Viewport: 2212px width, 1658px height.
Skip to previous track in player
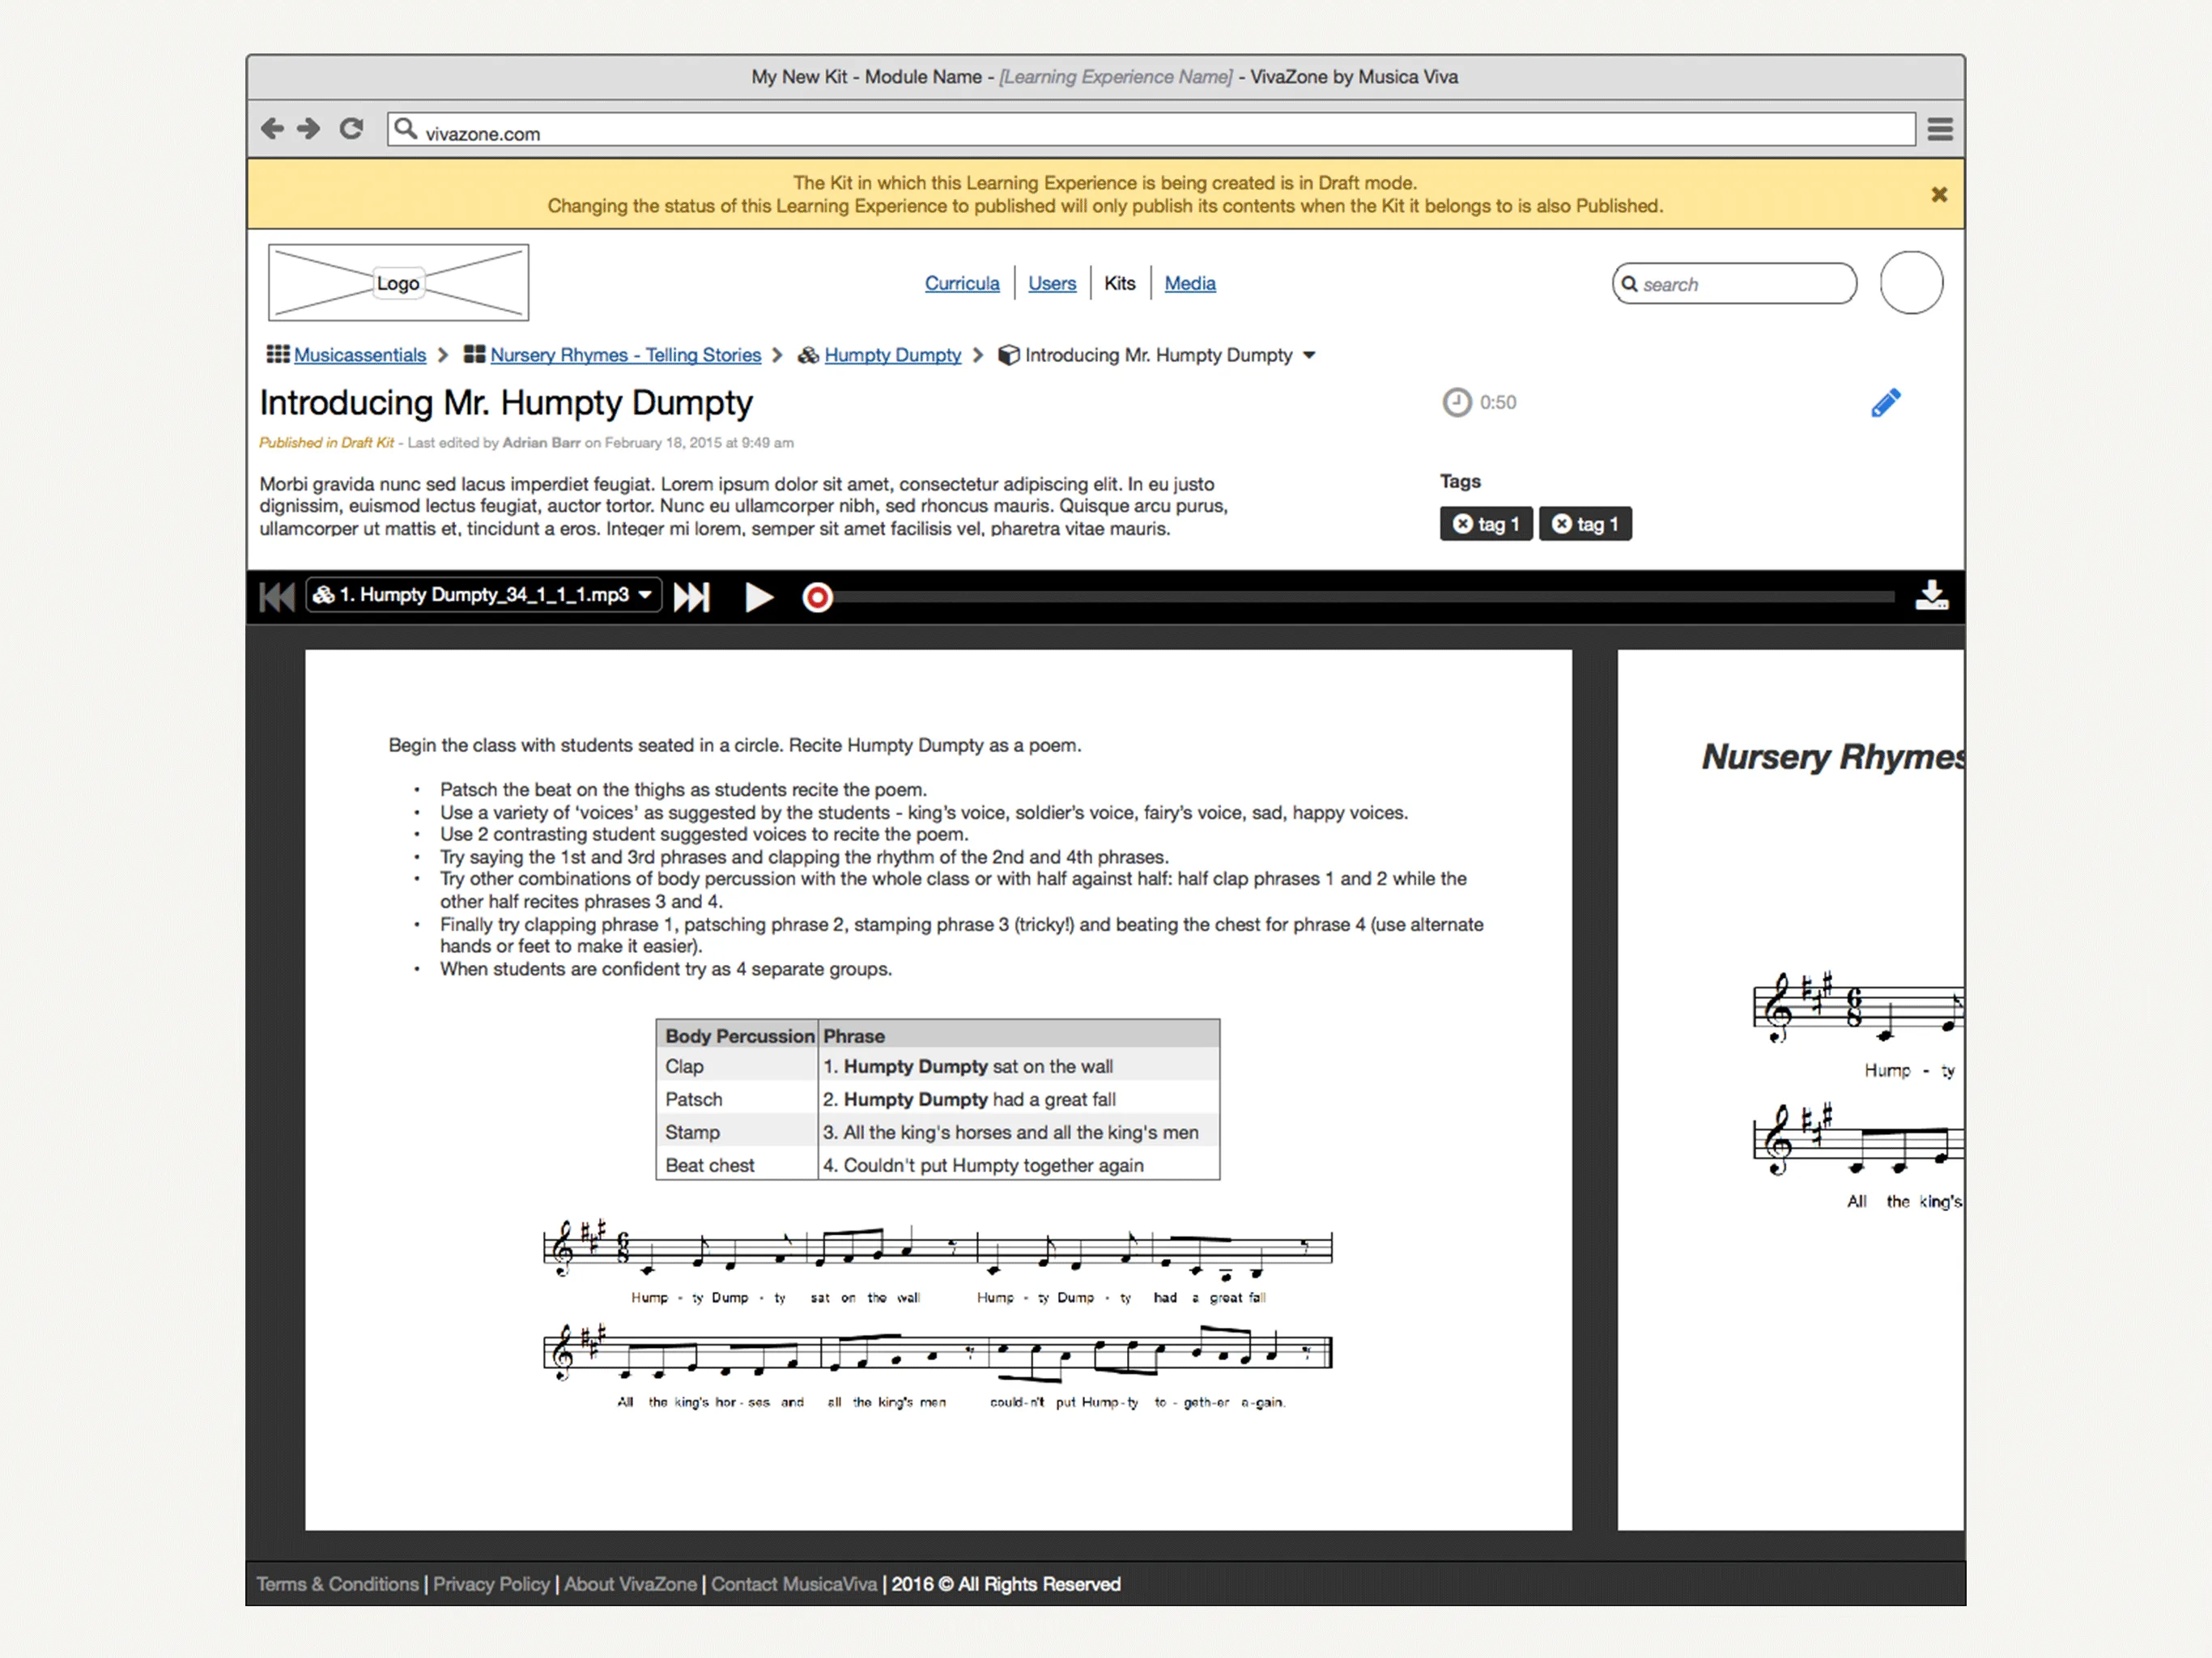click(276, 597)
